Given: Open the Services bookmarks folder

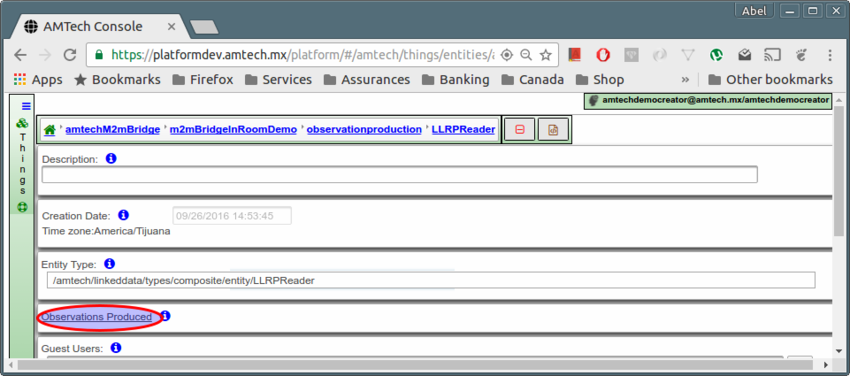Looking at the screenshot, I should [x=279, y=80].
